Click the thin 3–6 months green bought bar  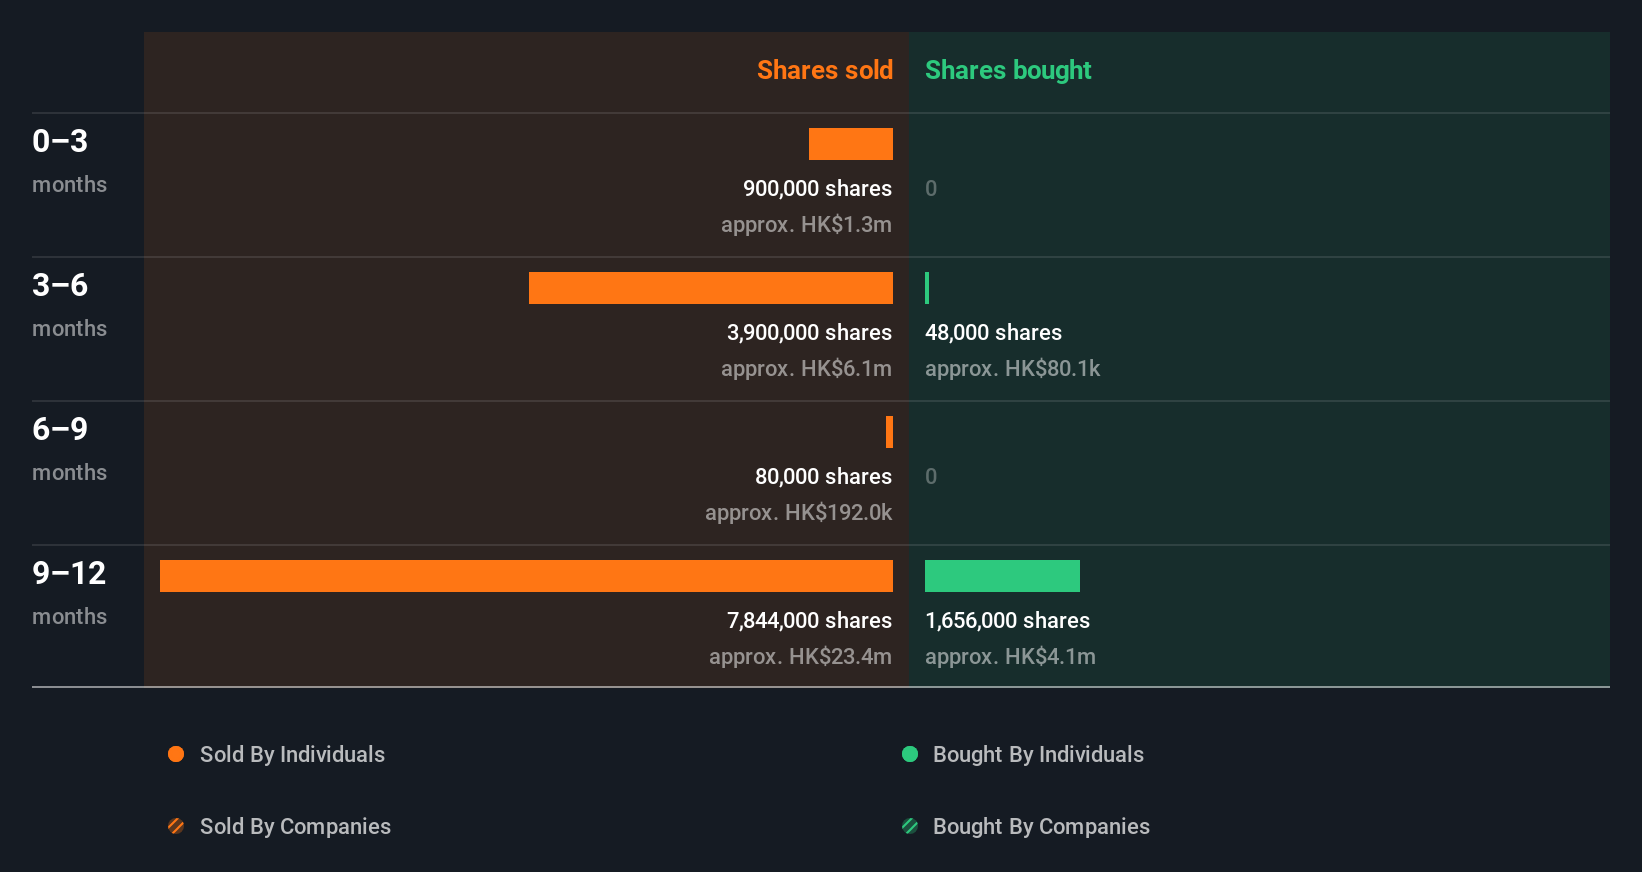coord(927,288)
